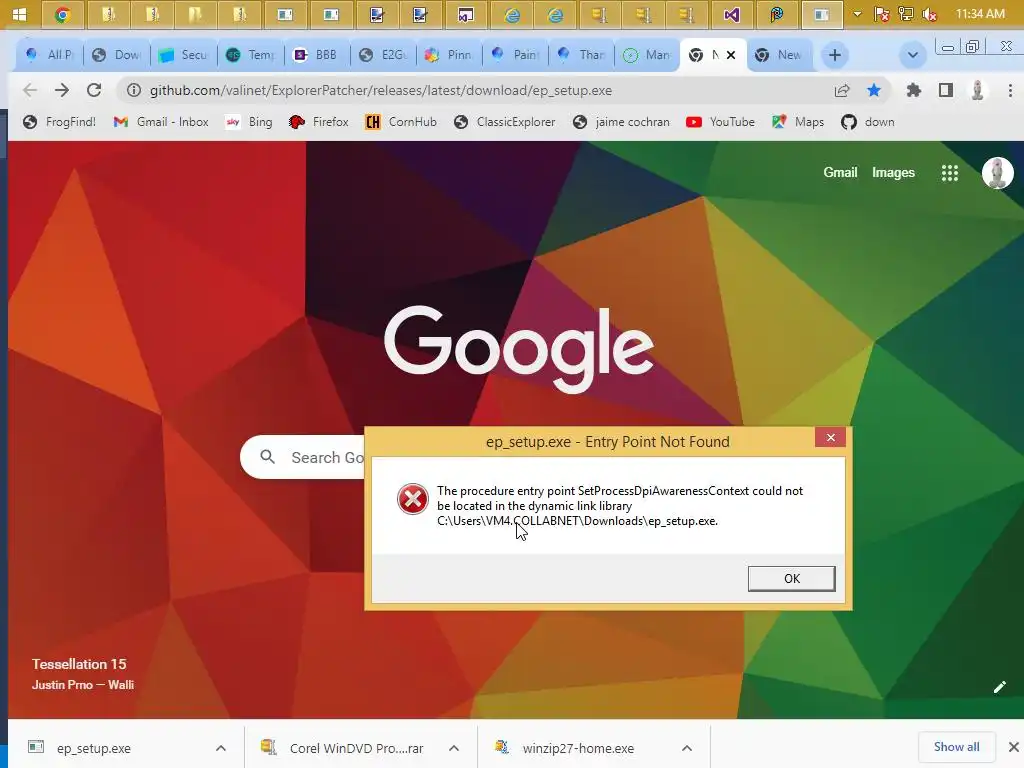Switch to the 'E2G' tab
The height and width of the screenshot is (768, 1024).
coord(384,55)
